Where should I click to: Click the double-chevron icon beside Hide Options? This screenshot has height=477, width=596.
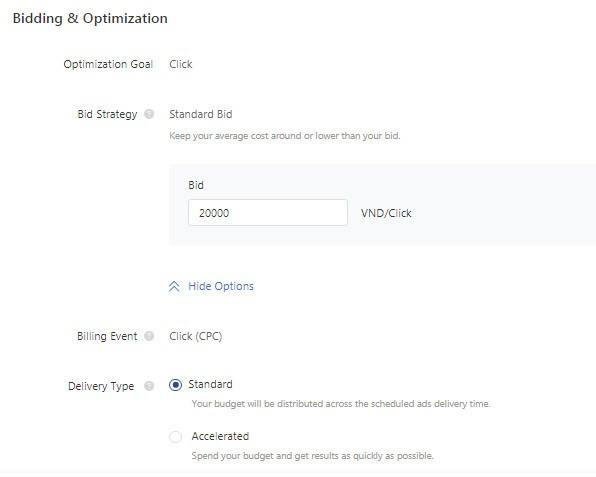point(174,286)
